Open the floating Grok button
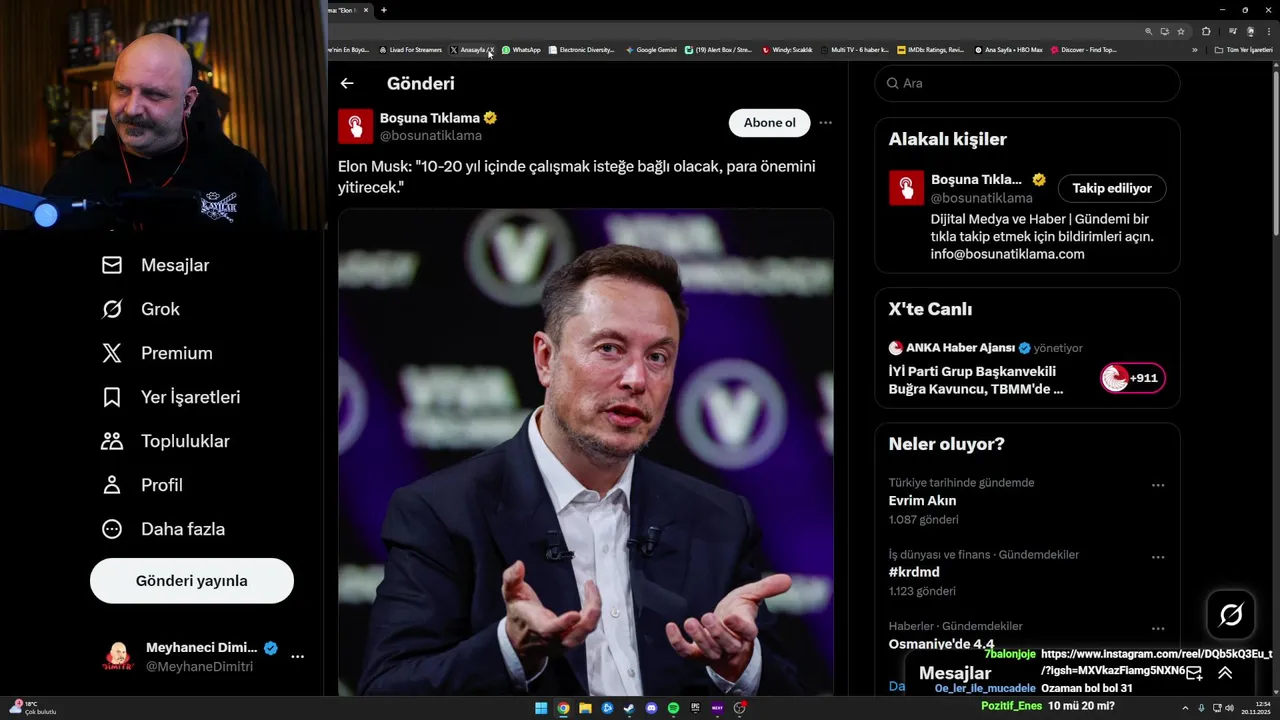 click(1231, 615)
